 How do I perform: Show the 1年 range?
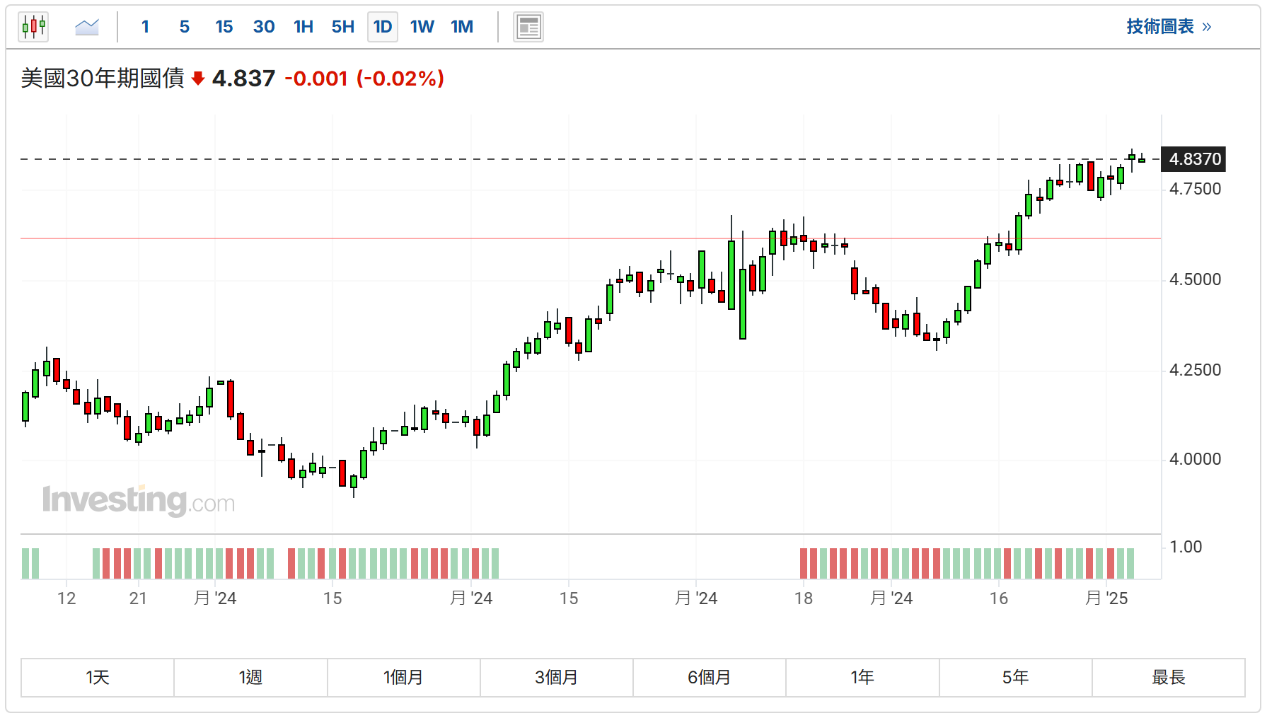pos(862,677)
